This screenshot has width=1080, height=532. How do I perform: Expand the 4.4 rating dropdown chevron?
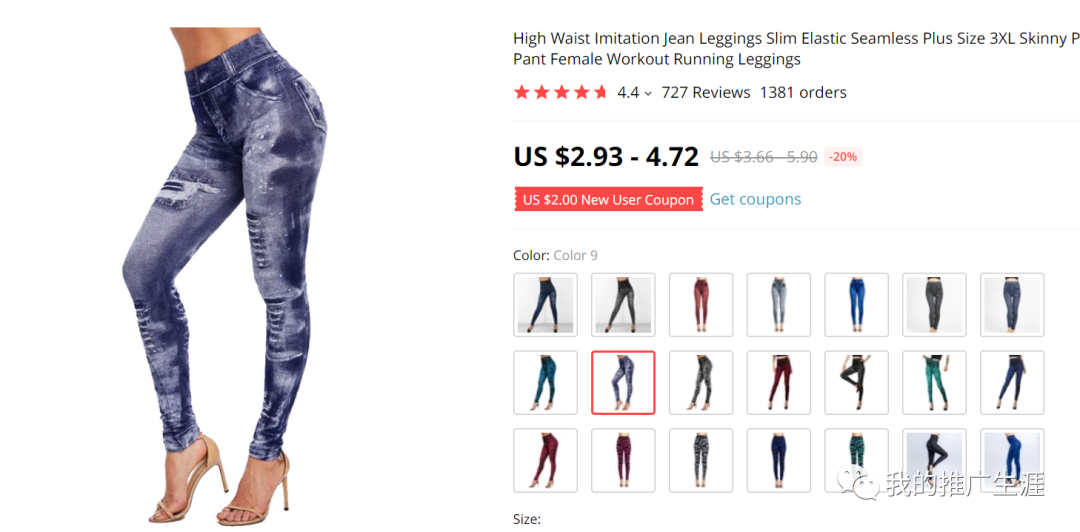click(x=647, y=94)
